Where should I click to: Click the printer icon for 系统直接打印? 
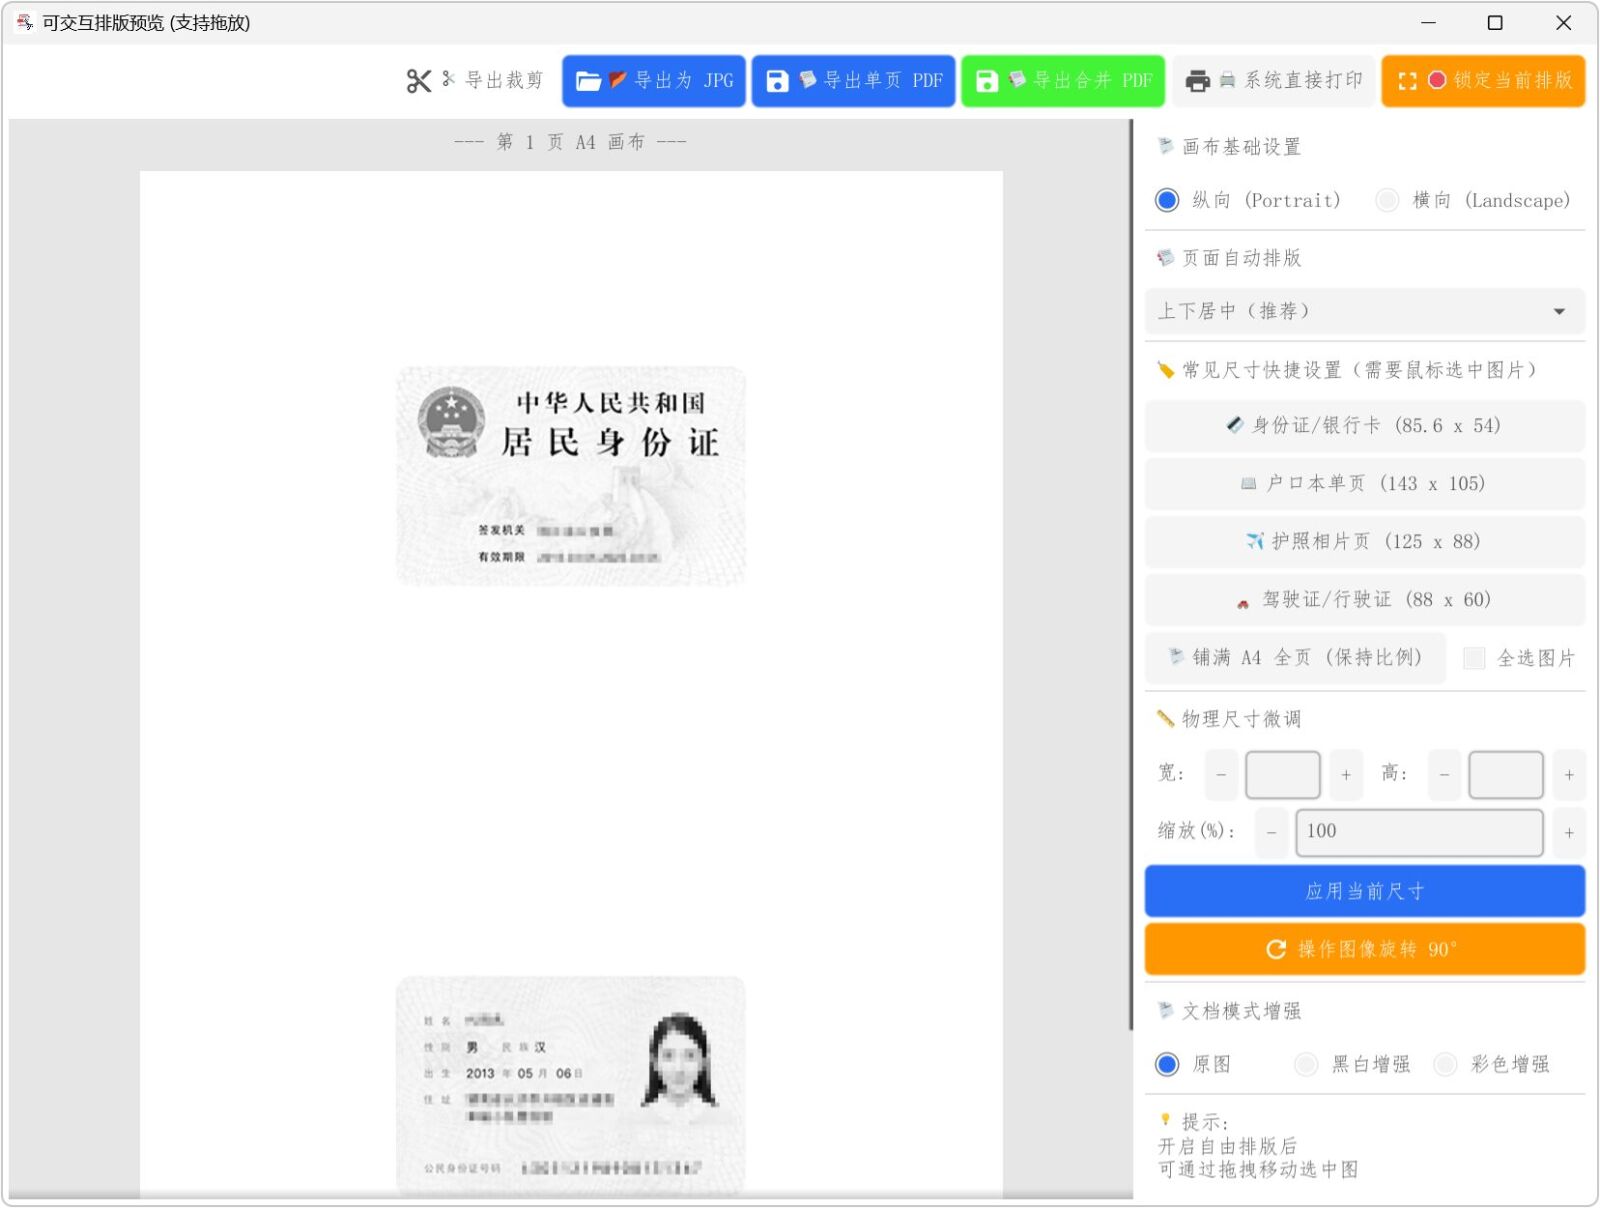[1197, 81]
